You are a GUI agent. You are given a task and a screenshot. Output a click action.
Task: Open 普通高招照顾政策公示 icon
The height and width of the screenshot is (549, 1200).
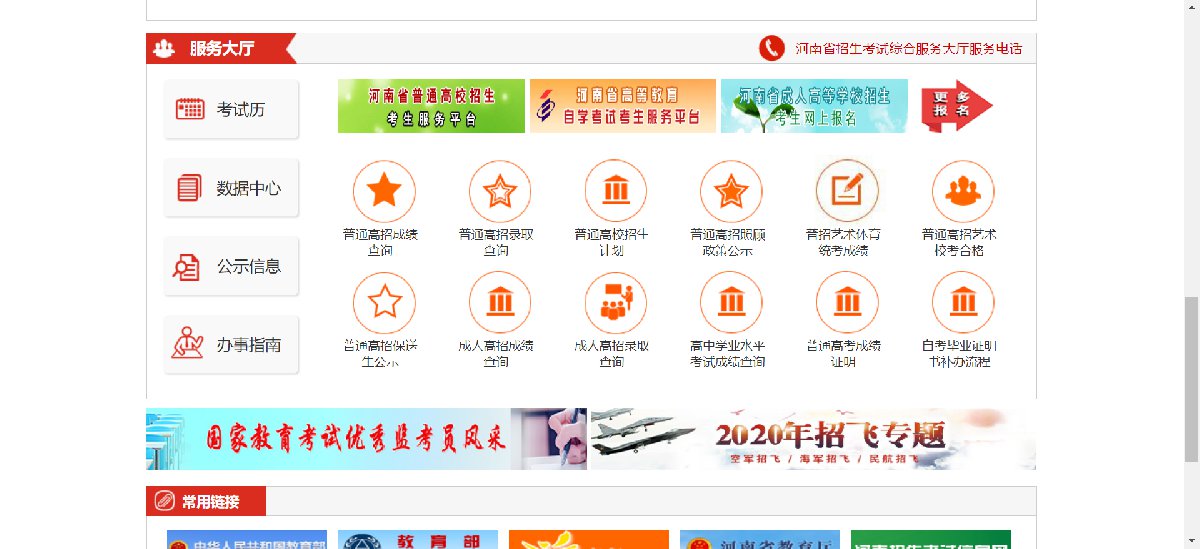click(x=731, y=190)
